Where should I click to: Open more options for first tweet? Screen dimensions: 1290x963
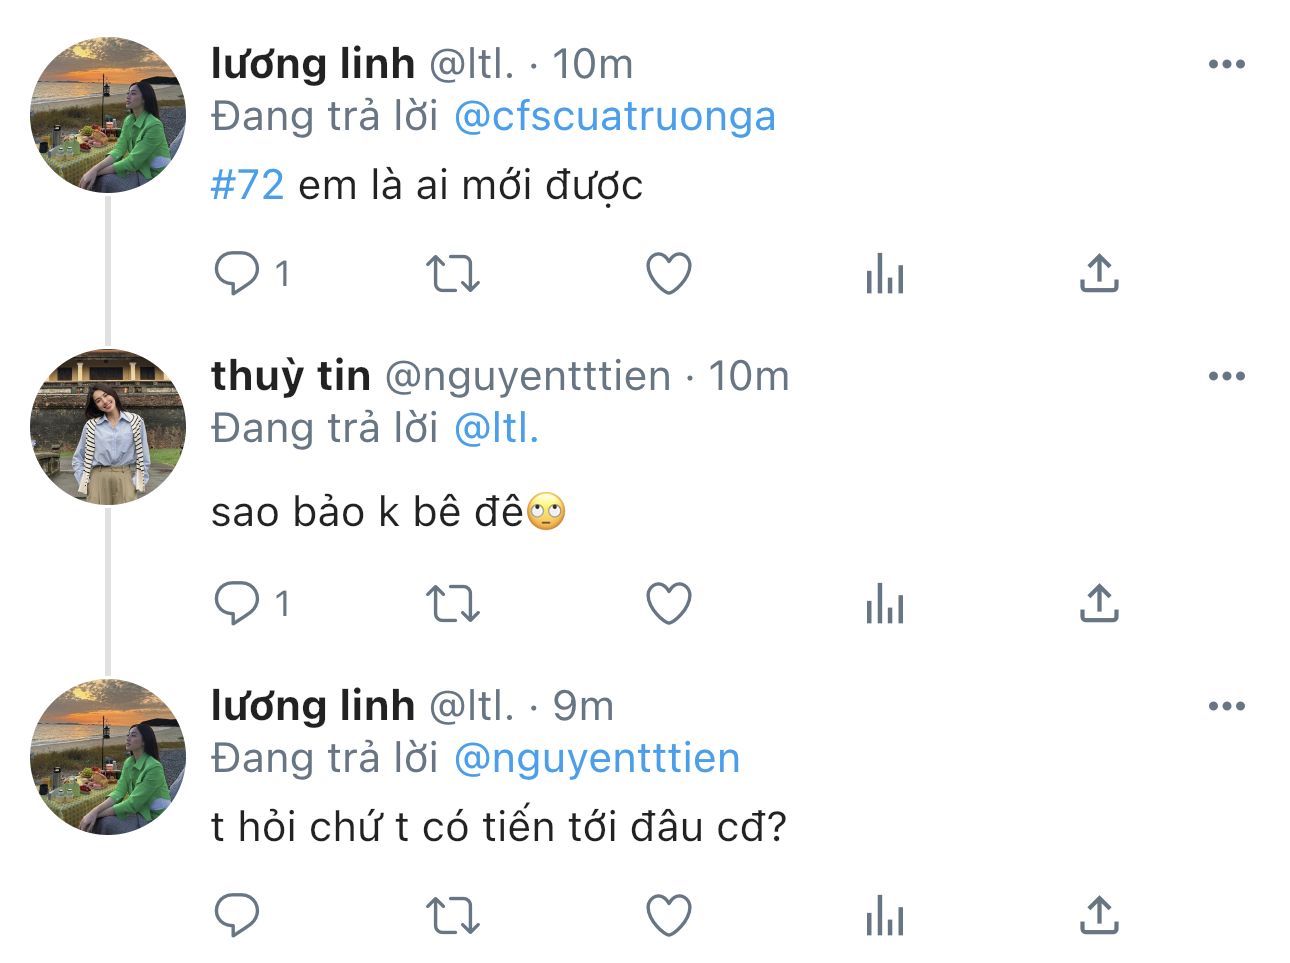point(1226,65)
